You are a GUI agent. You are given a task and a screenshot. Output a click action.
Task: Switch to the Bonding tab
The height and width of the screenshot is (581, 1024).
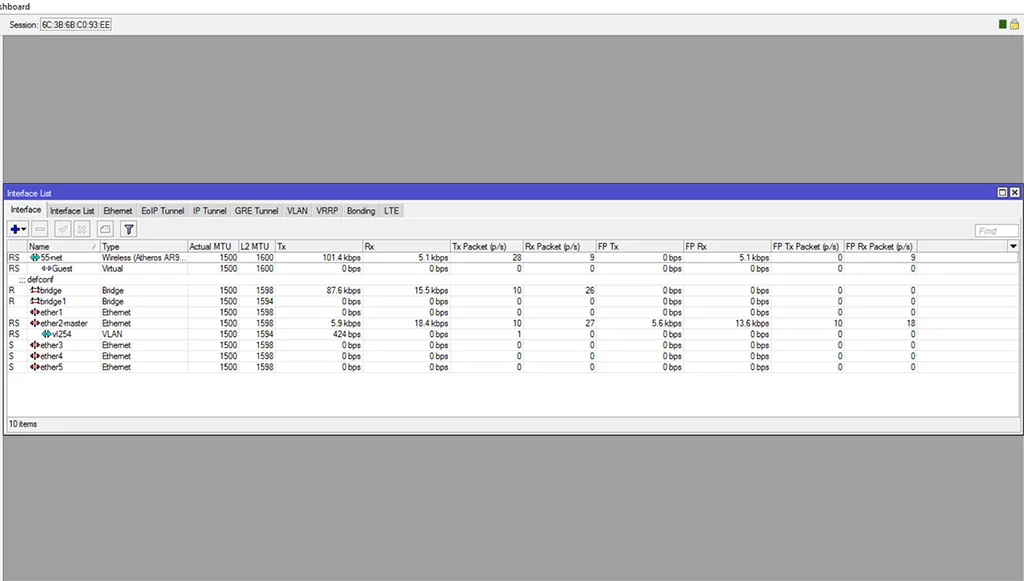point(360,211)
